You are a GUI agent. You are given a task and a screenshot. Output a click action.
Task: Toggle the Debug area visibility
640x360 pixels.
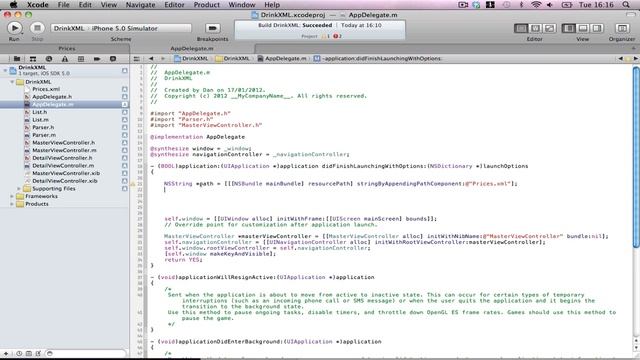583,28
